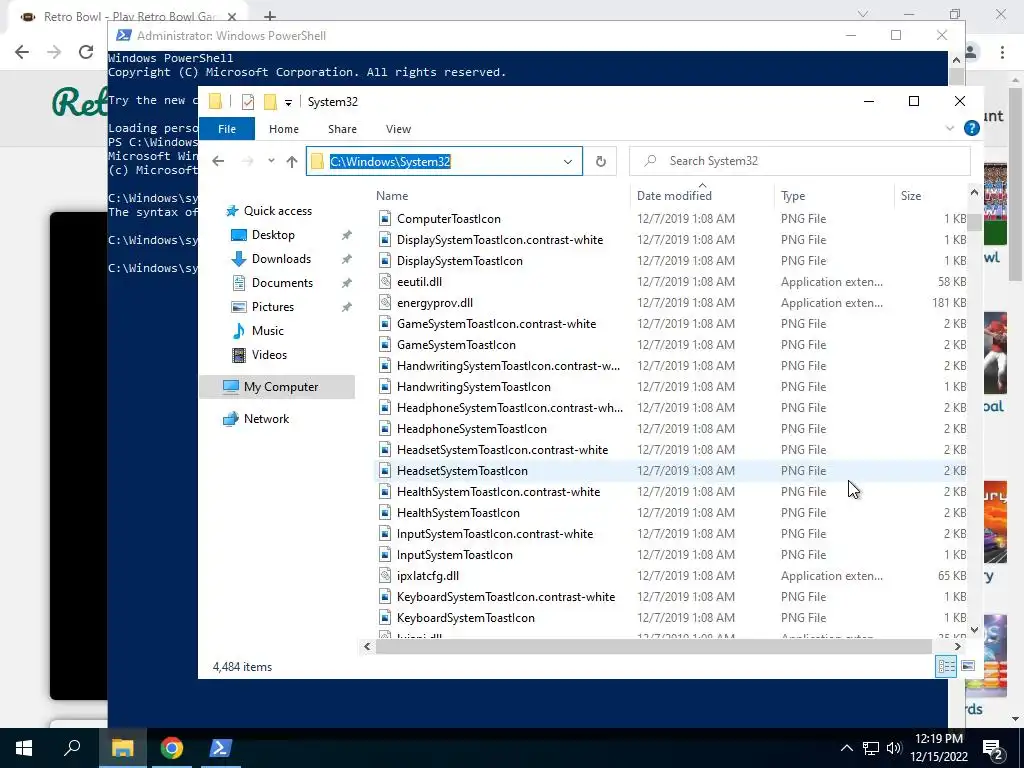Select ComputerToastIcon file icon
The image size is (1024, 768).
coord(385,219)
